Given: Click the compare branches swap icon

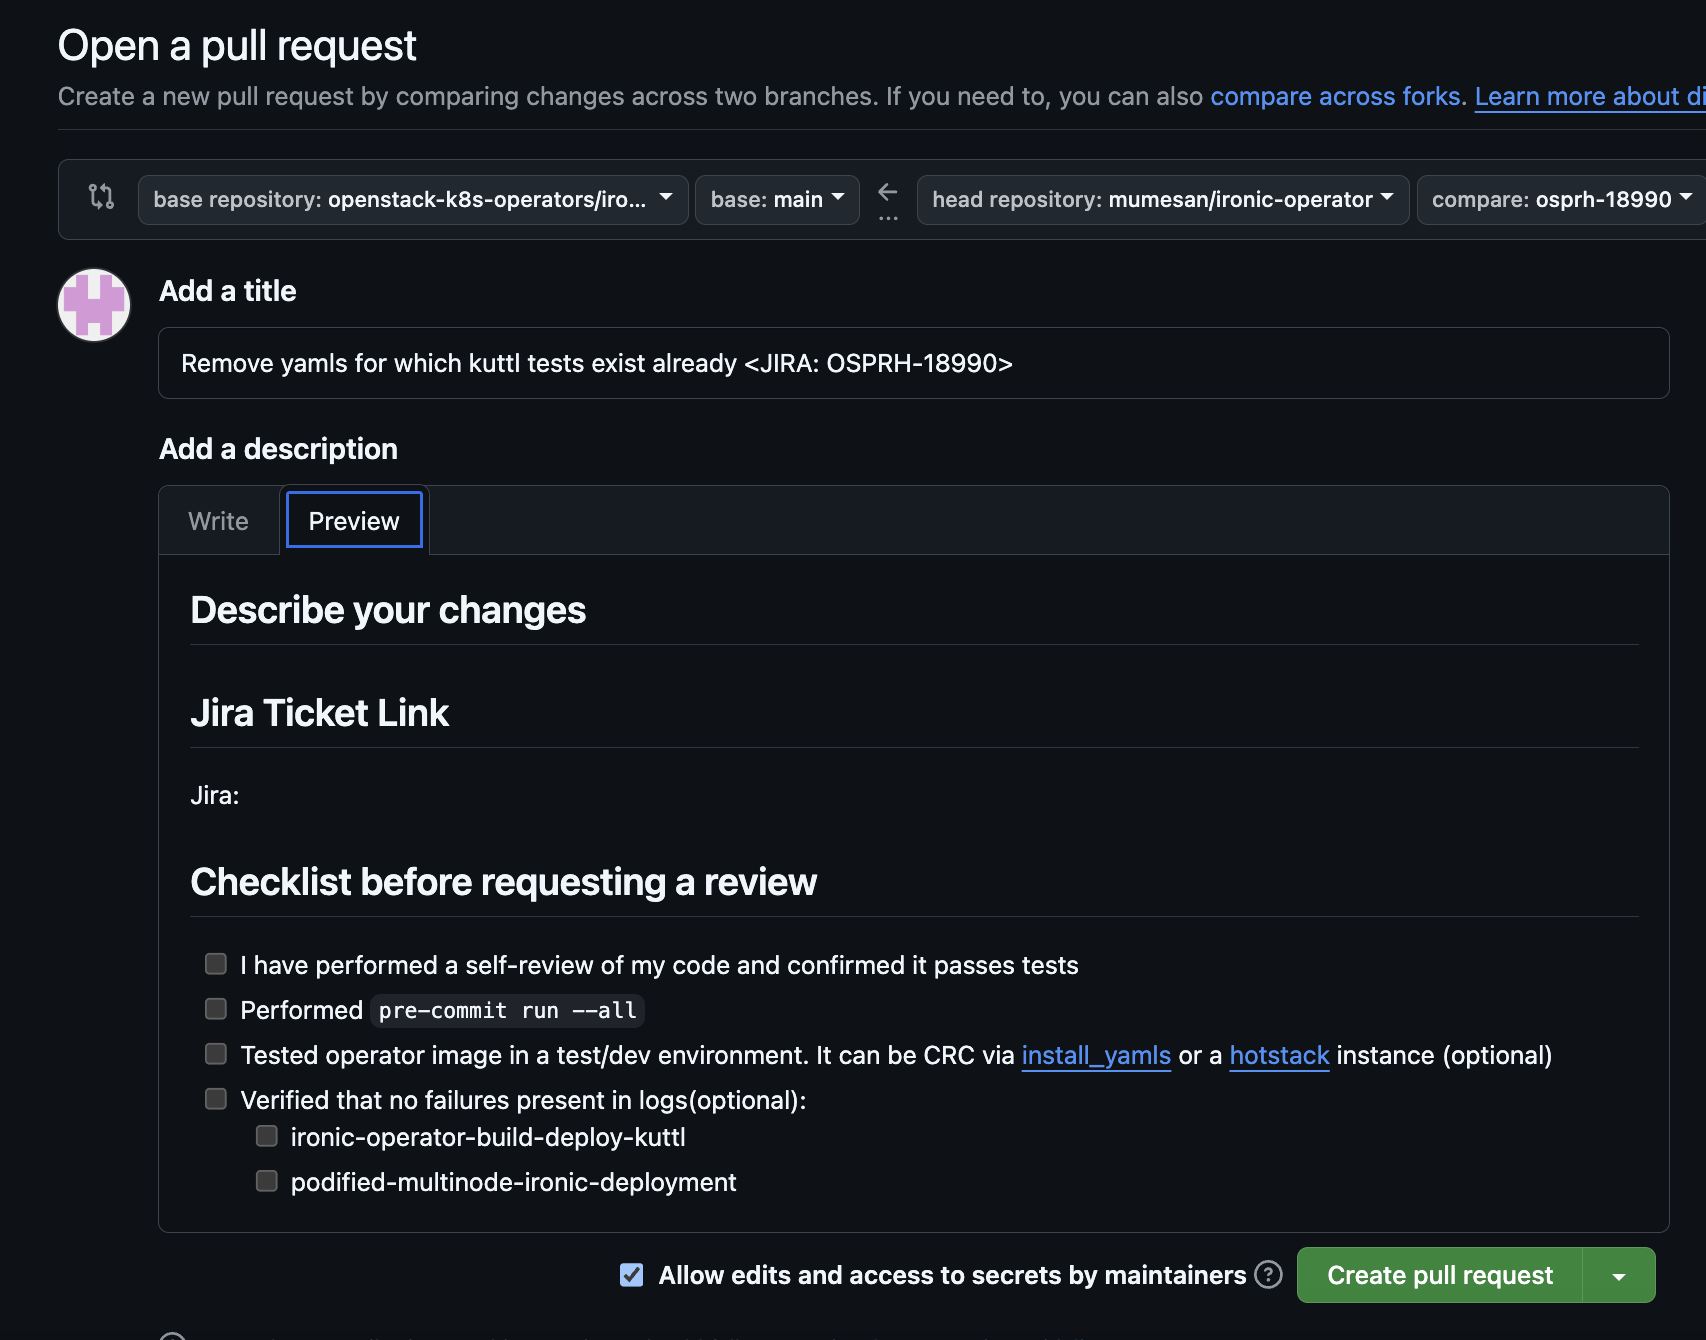Looking at the screenshot, I should pos(101,196).
